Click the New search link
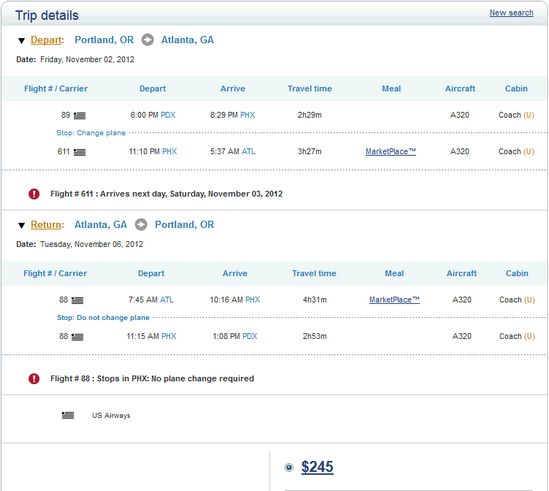Image resolution: width=549 pixels, height=491 pixels. tap(511, 13)
